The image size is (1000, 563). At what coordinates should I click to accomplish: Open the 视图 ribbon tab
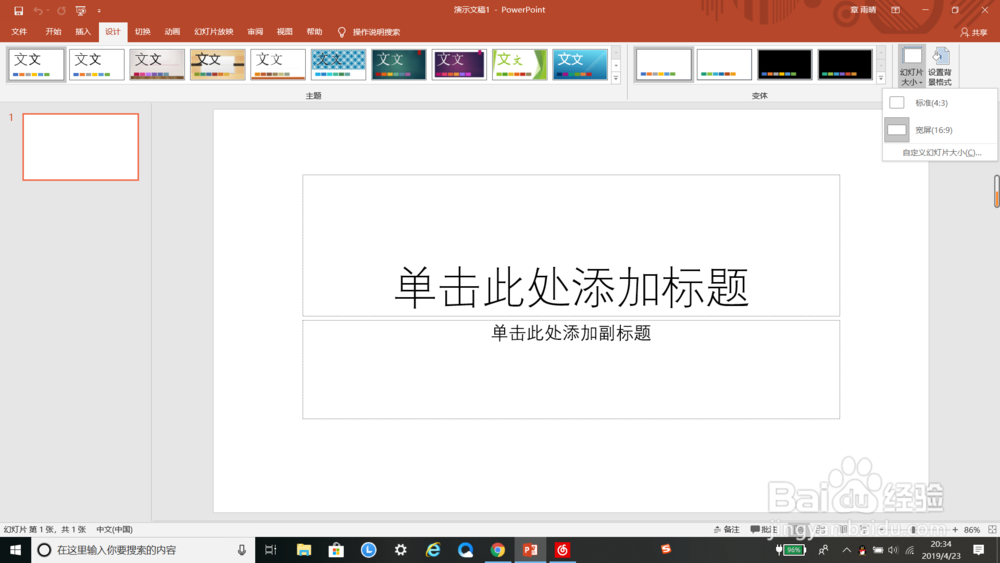pyautogui.click(x=284, y=32)
